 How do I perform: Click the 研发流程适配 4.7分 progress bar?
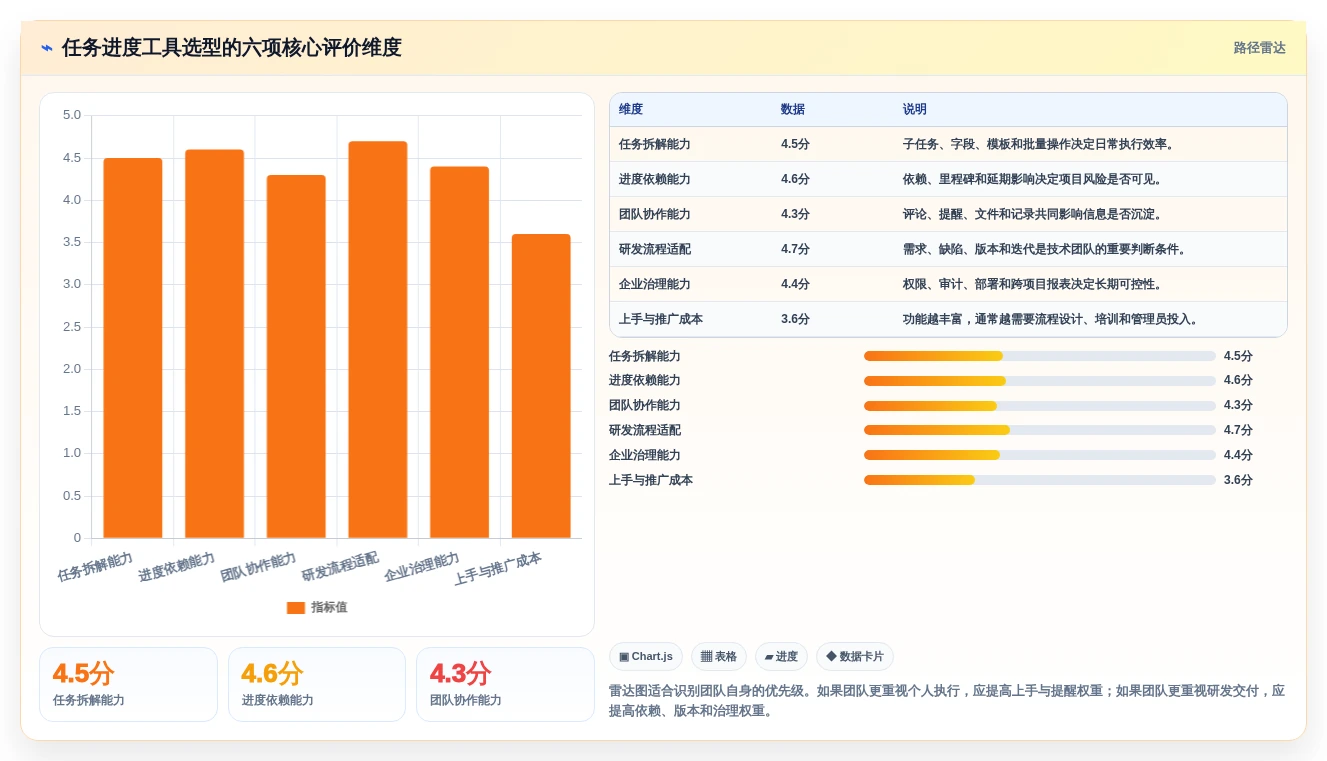(x=1040, y=430)
